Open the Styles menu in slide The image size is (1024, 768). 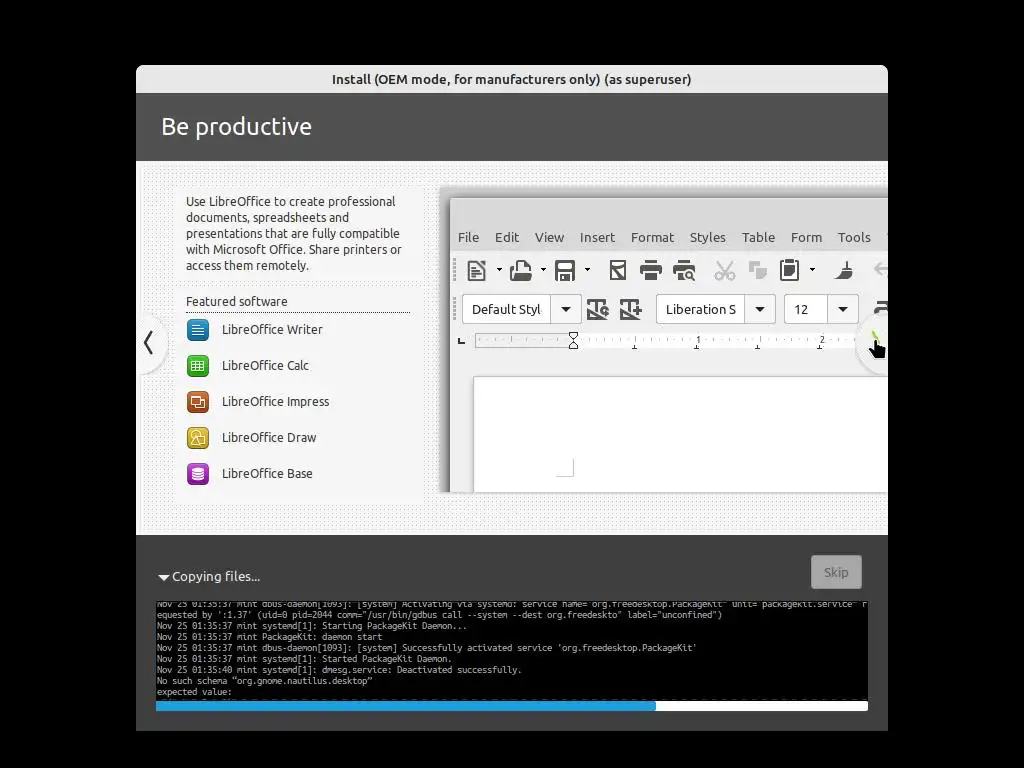708,238
